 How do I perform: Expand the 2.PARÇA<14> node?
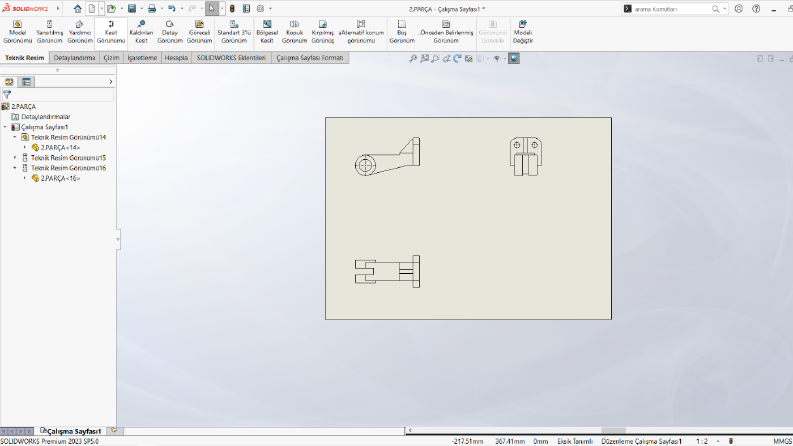(x=25, y=148)
